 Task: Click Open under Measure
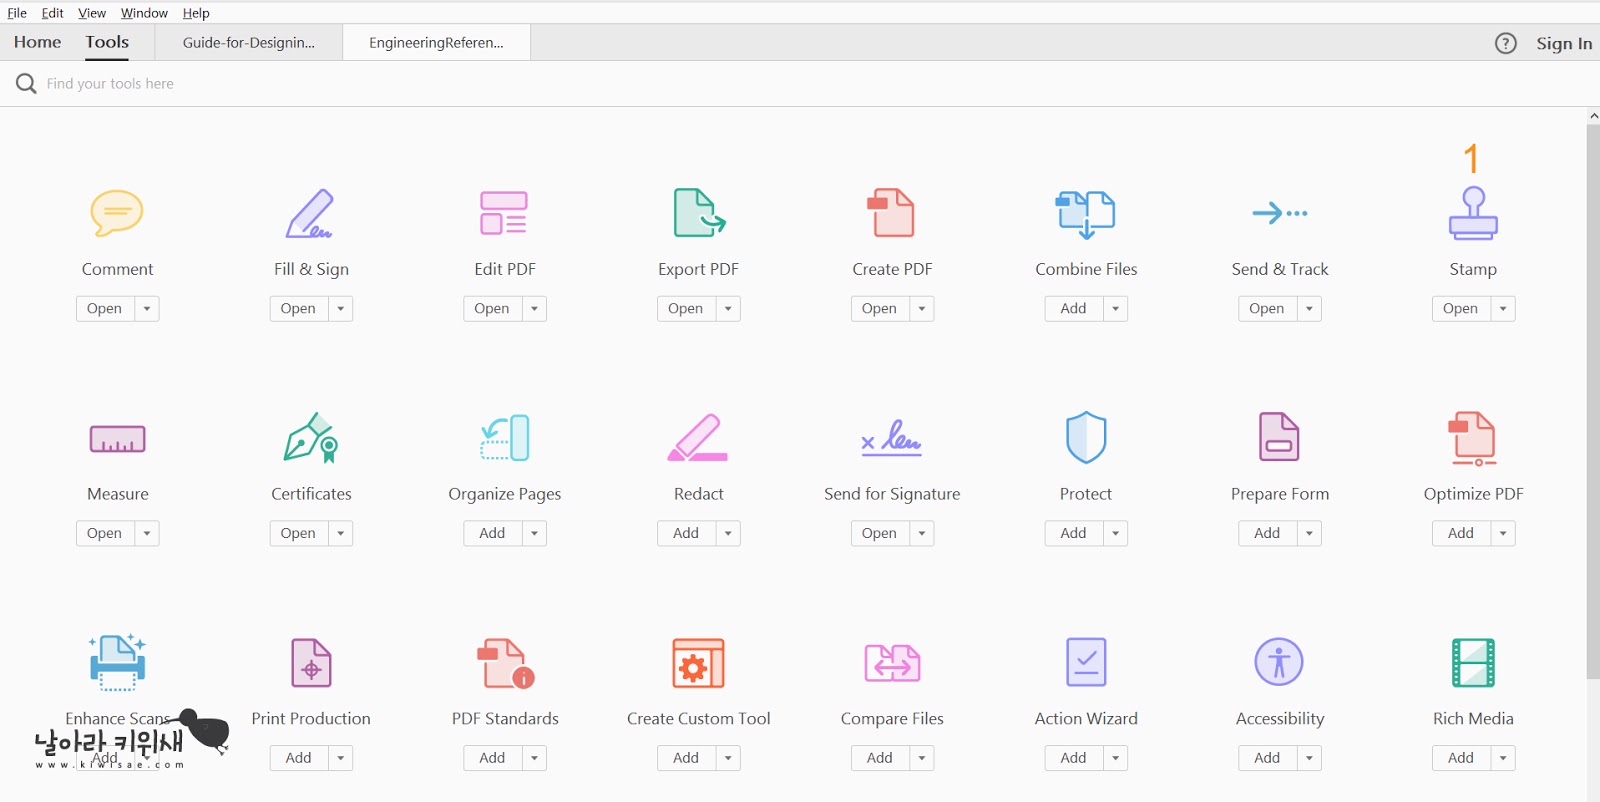(x=104, y=534)
